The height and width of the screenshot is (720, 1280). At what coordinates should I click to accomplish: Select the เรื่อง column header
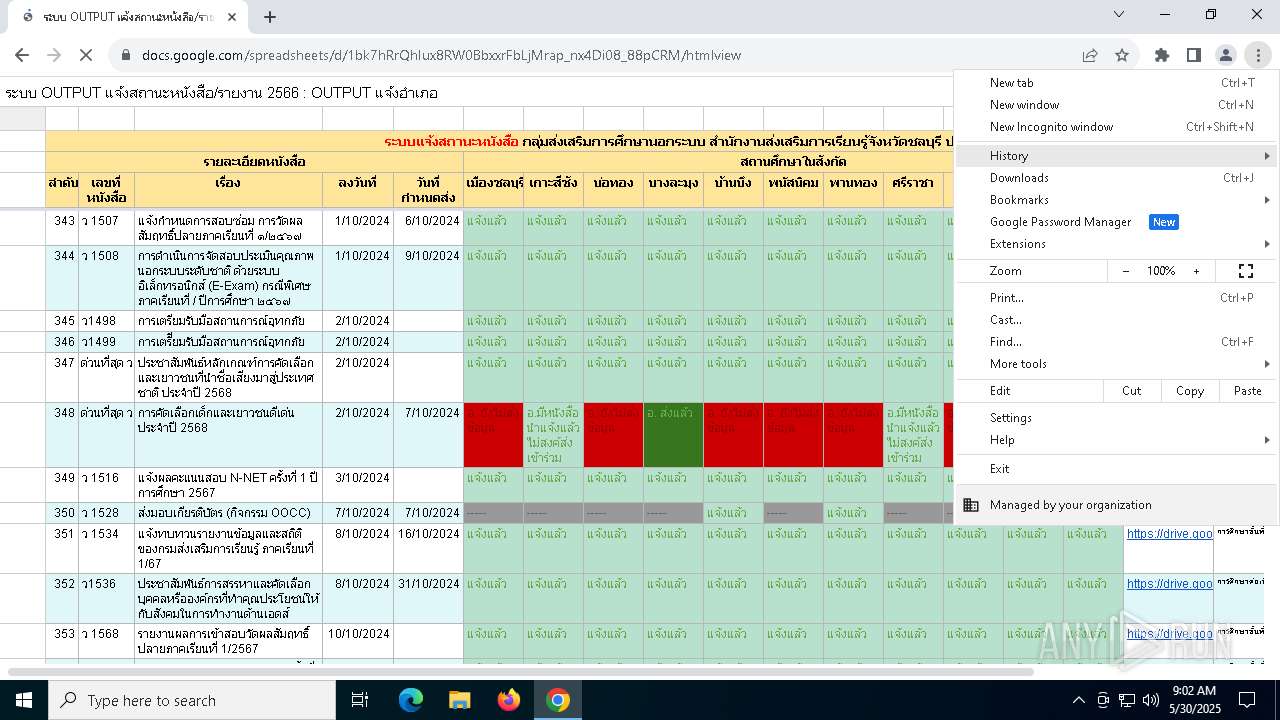(x=228, y=190)
